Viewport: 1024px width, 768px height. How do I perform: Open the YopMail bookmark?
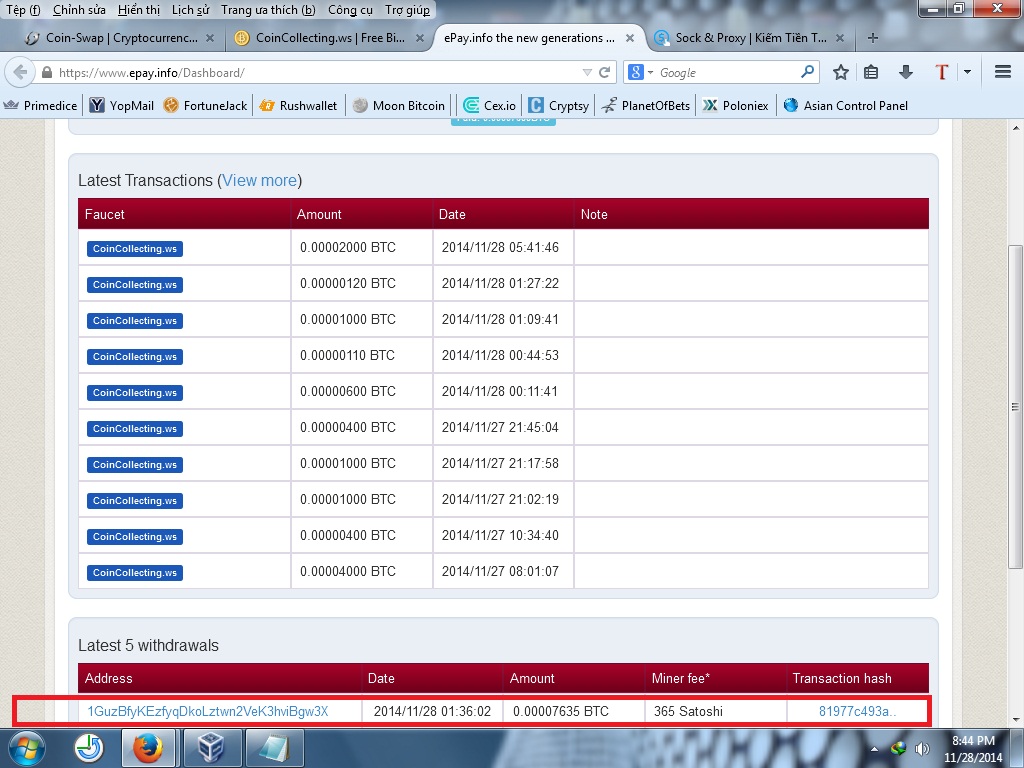[x=122, y=105]
